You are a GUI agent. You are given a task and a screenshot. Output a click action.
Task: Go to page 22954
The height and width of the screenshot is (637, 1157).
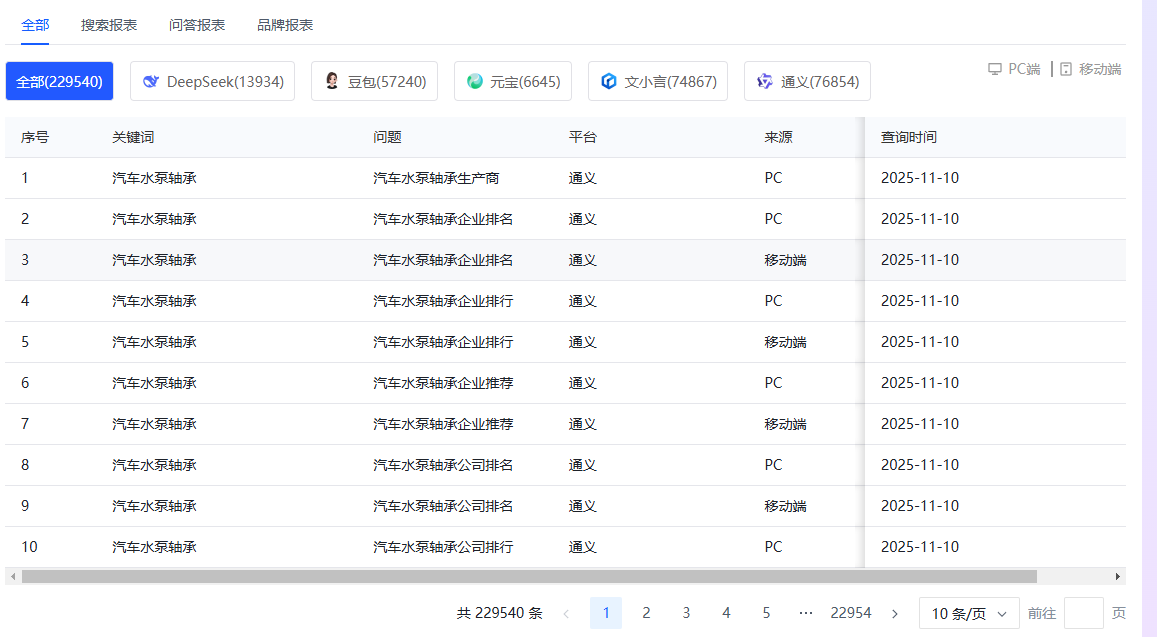[x=851, y=613]
